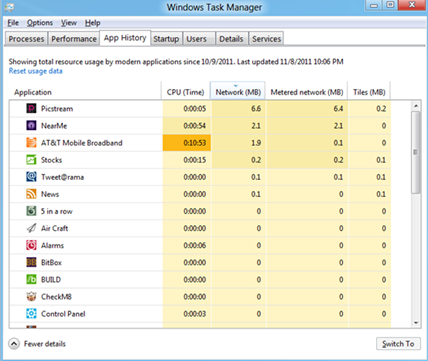Image resolution: width=428 pixels, height=361 pixels.
Task: Click Picstream's 6.4 Metered network value
Action: pos(338,109)
